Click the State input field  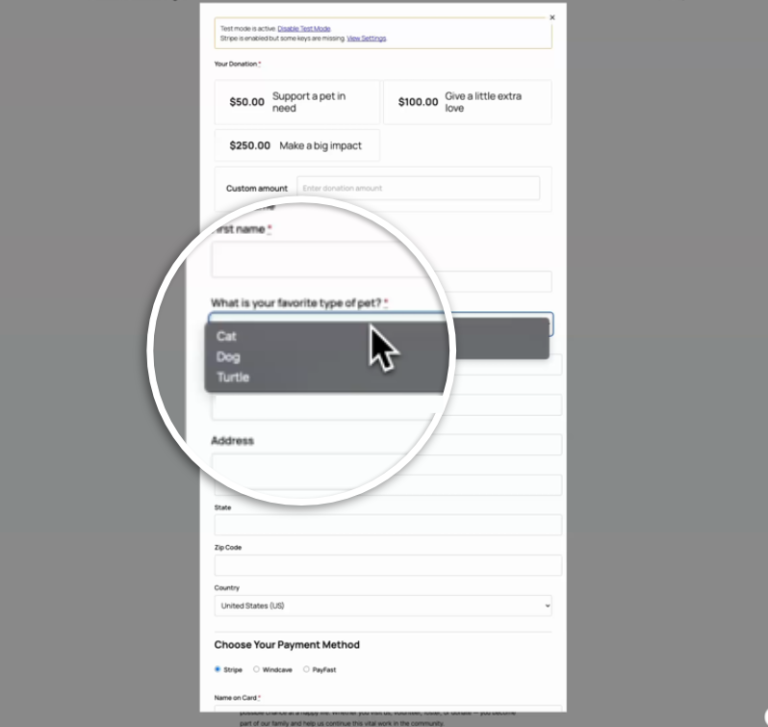click(x=388, y=525)
